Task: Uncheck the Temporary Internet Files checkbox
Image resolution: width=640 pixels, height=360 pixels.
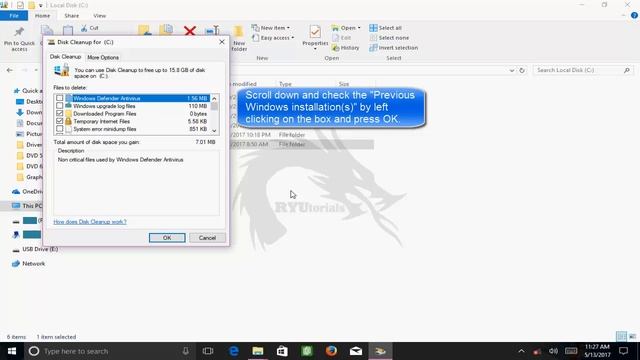Action: coord(60,121)
